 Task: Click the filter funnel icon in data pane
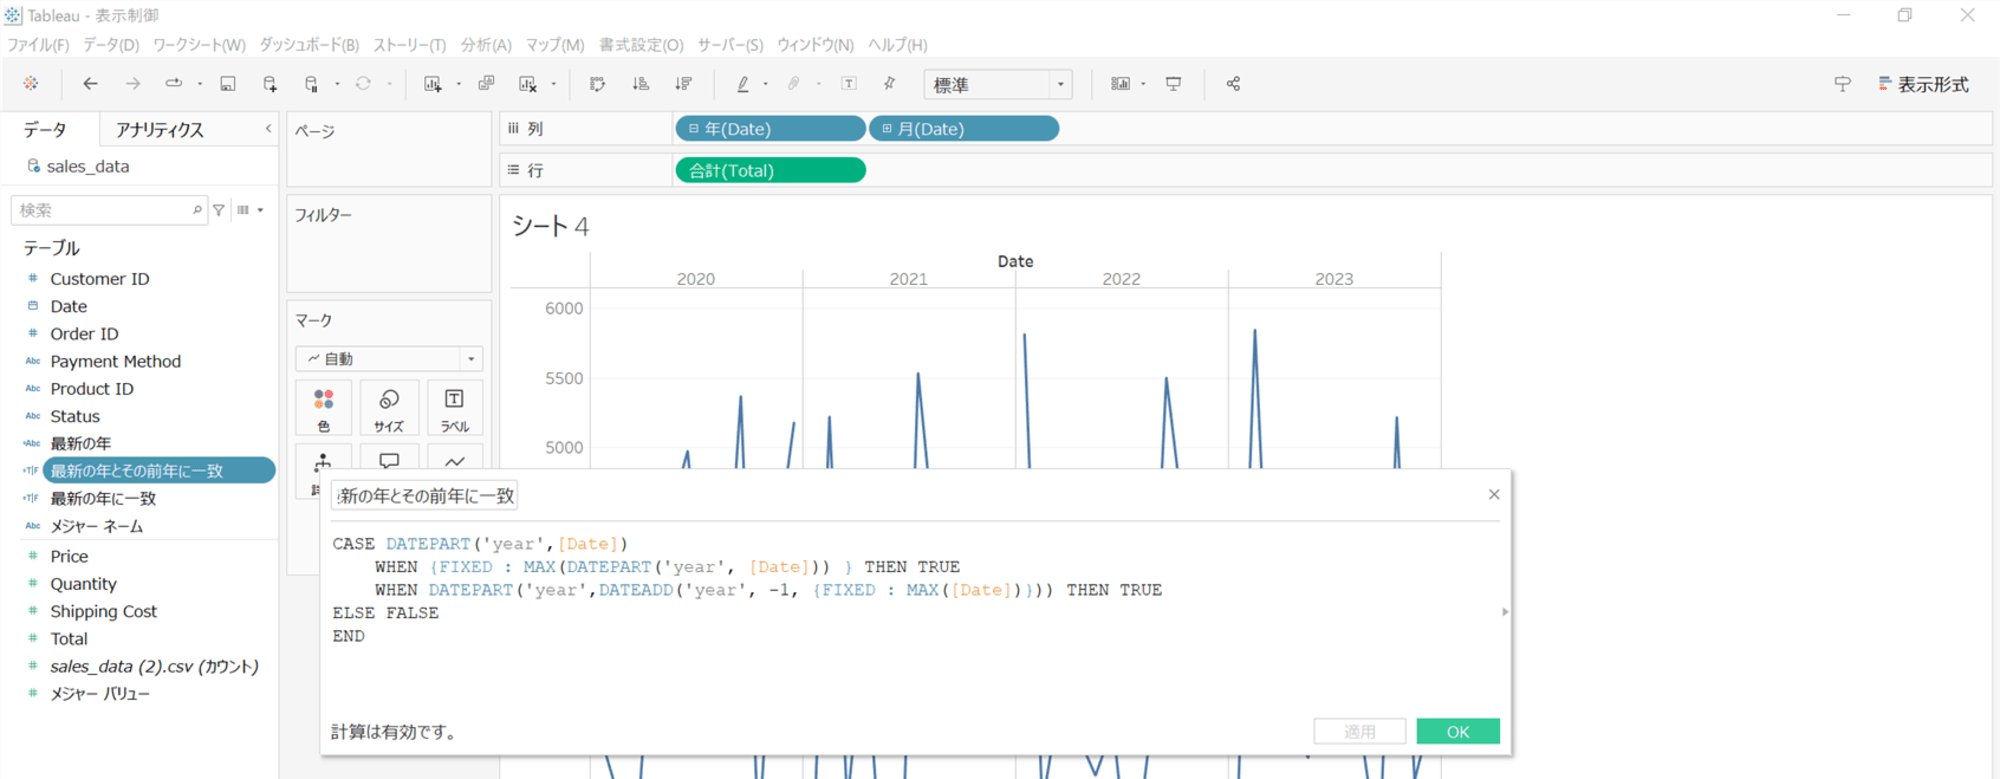[x=218, y=210]
